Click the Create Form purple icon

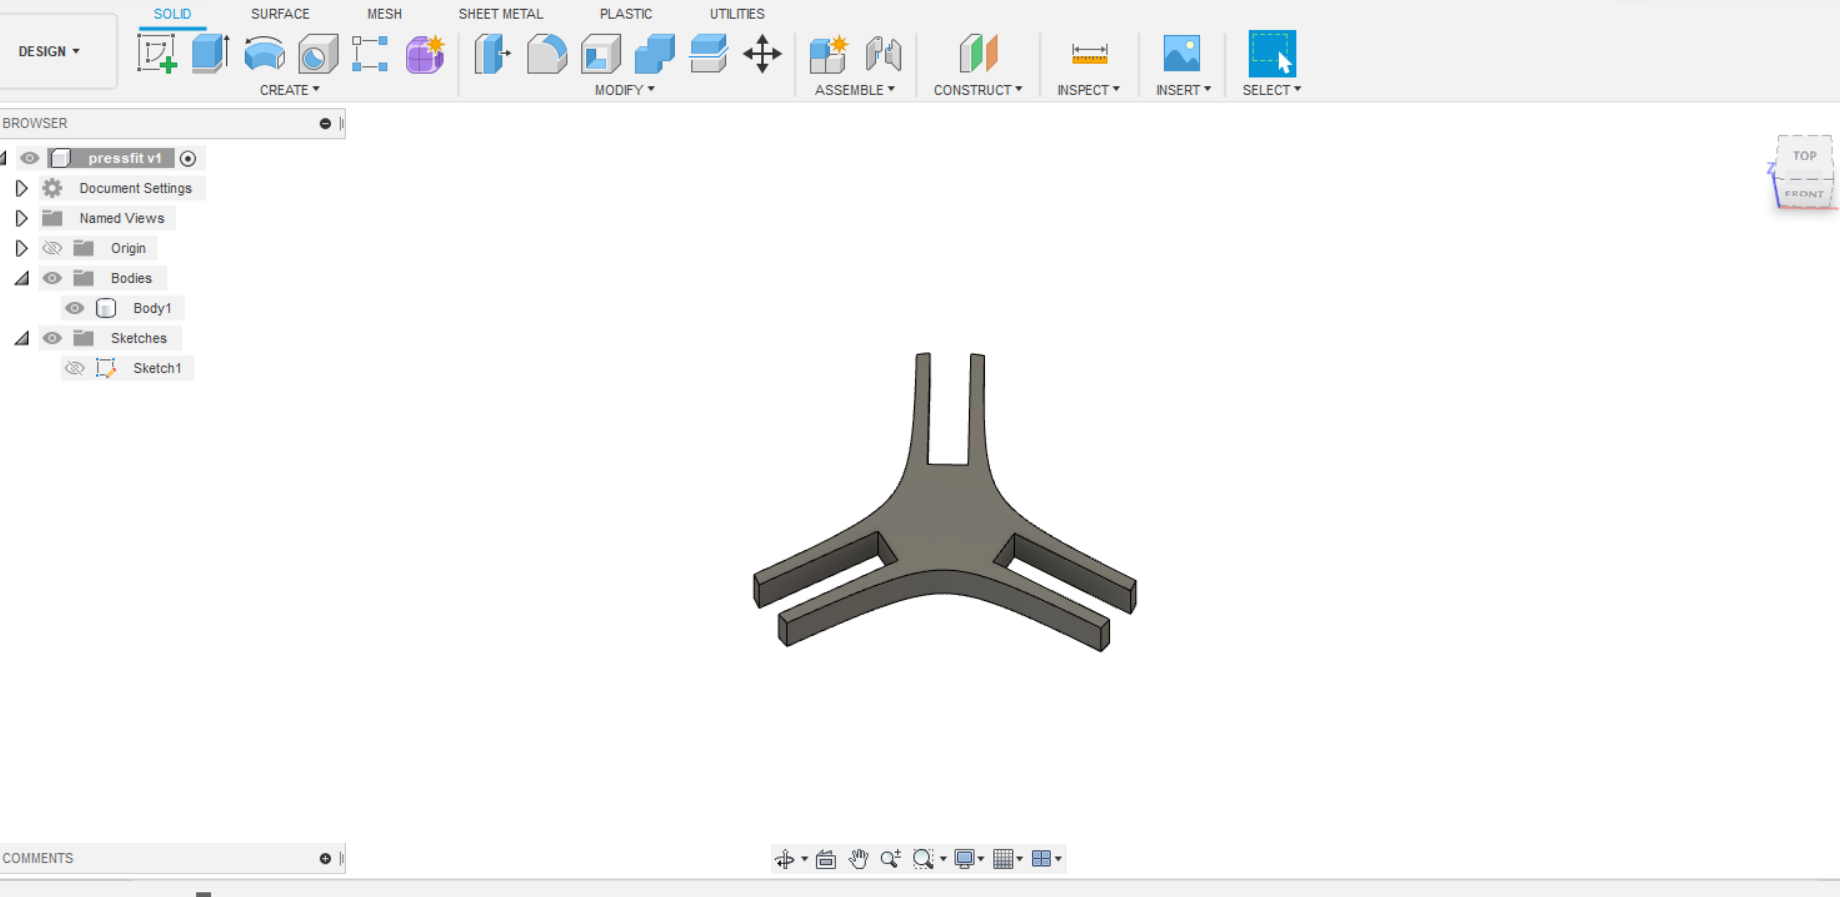click(x=425, y=54)
